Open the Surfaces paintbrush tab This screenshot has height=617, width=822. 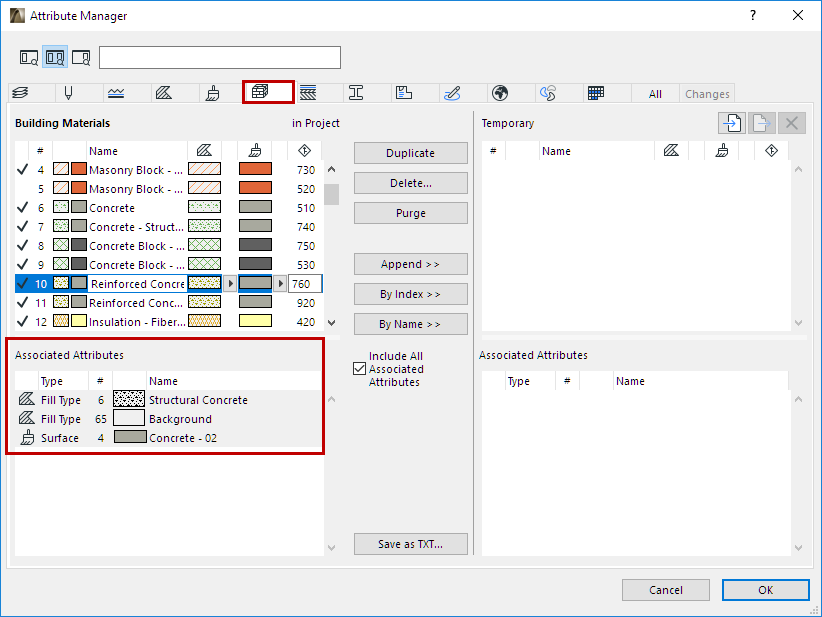pos(212,93)
